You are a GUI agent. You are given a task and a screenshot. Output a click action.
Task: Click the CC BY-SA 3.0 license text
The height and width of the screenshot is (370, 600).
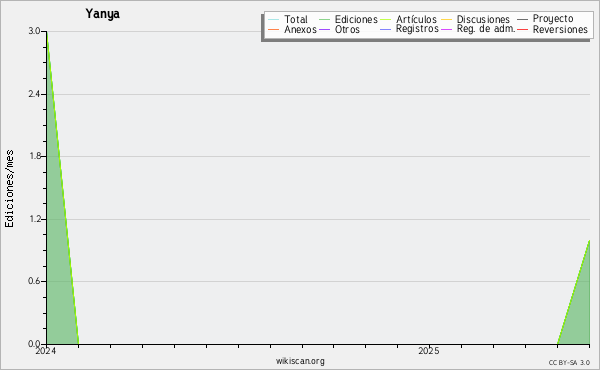click(x=569, y=363)
